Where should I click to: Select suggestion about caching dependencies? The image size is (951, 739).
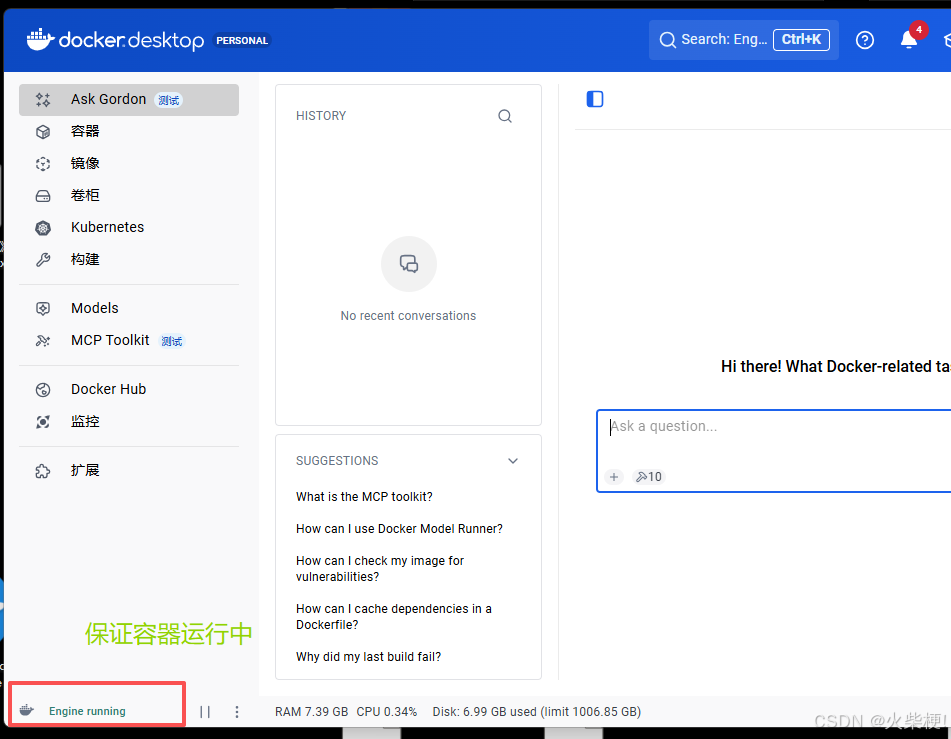pos(394,617)
